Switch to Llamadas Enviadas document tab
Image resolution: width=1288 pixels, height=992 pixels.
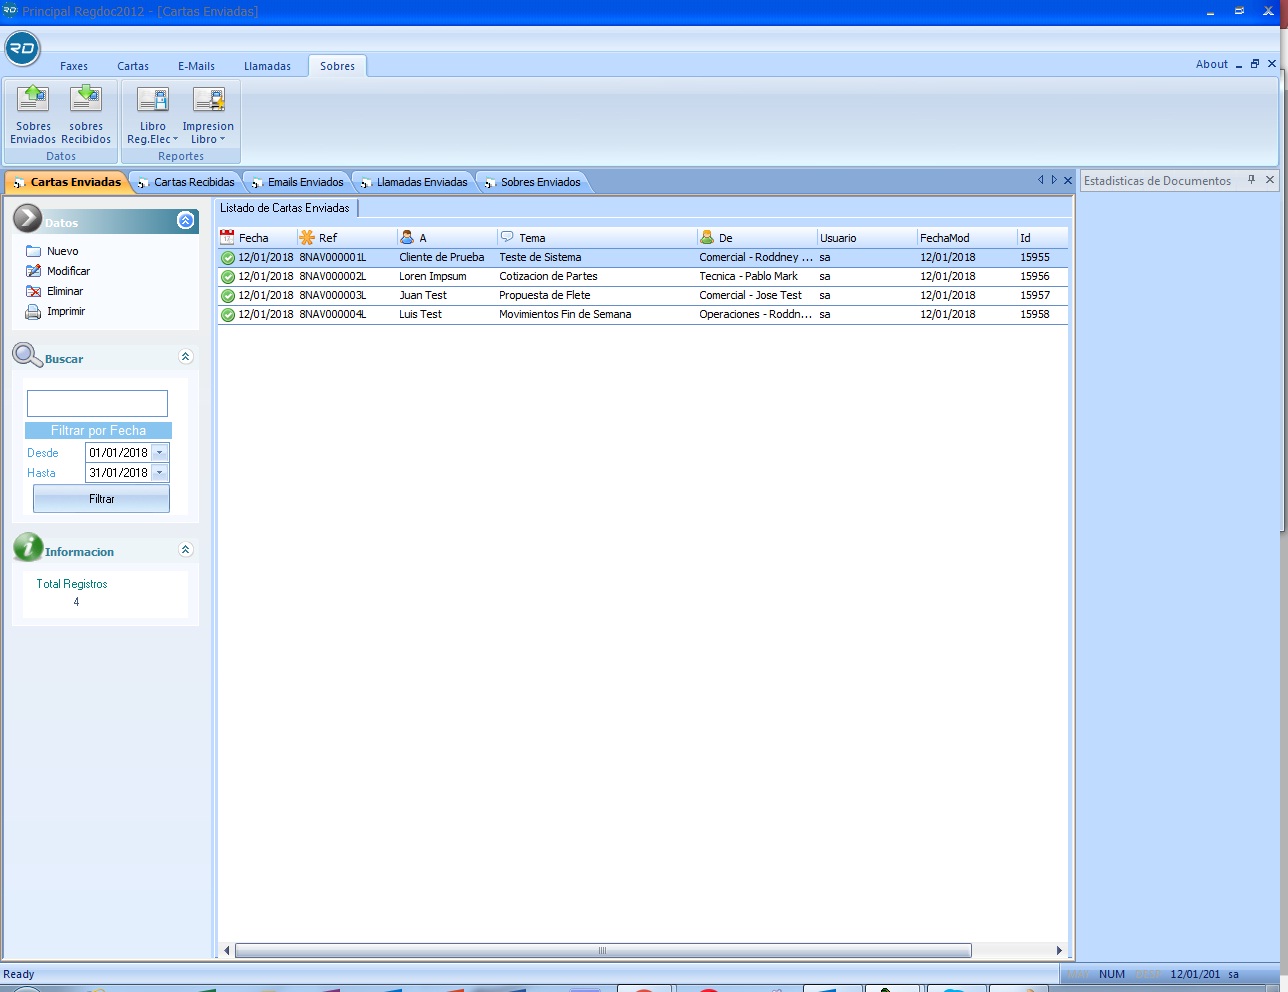click(x=415, y=182)
